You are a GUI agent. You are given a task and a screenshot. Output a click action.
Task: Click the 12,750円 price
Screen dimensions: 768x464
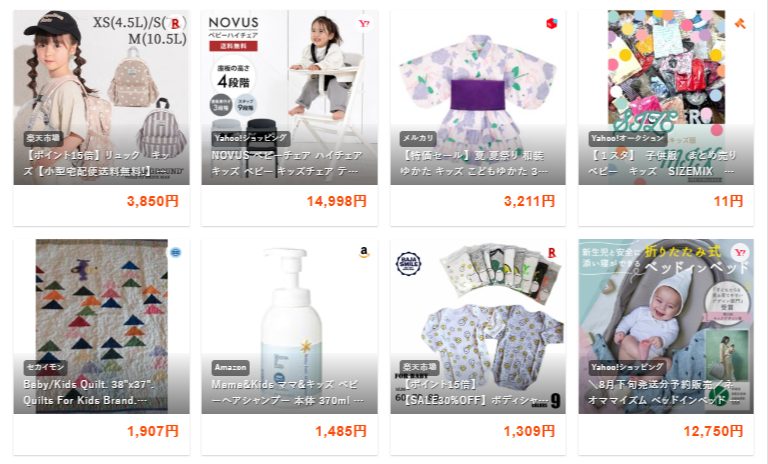(x=713, y=431)
